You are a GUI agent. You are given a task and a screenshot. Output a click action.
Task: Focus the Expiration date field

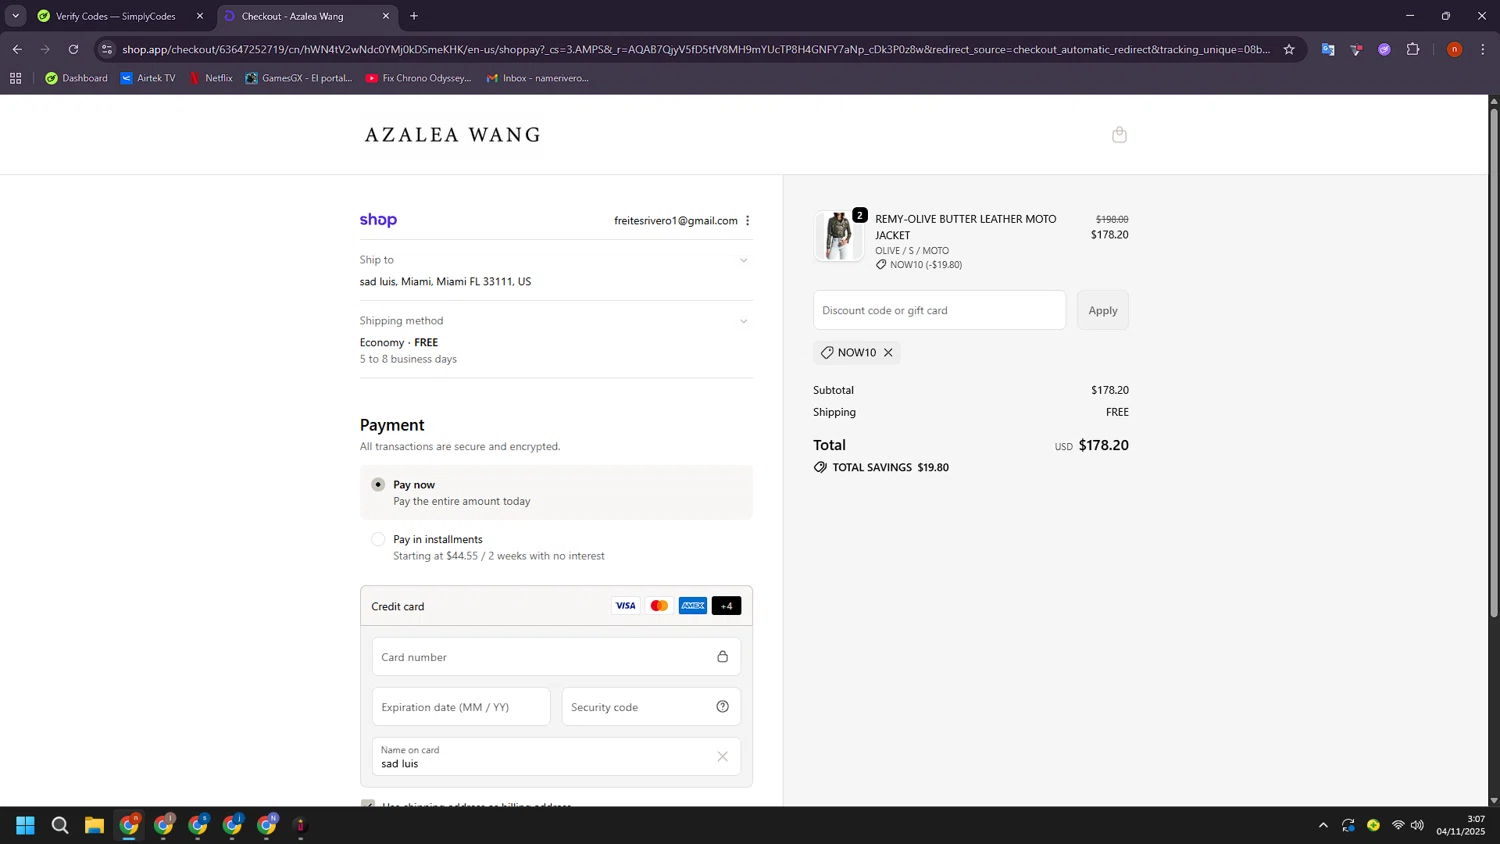461,707
